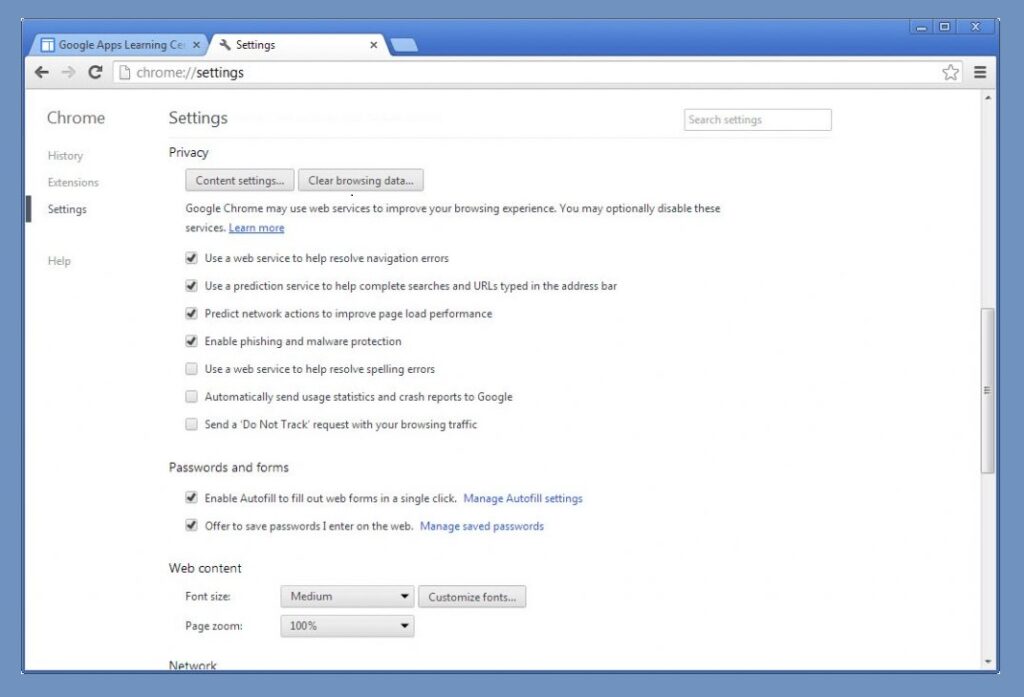1024x697 pixels.
Task: Click the wrench icon on the Settings tab
Action: 225,44
